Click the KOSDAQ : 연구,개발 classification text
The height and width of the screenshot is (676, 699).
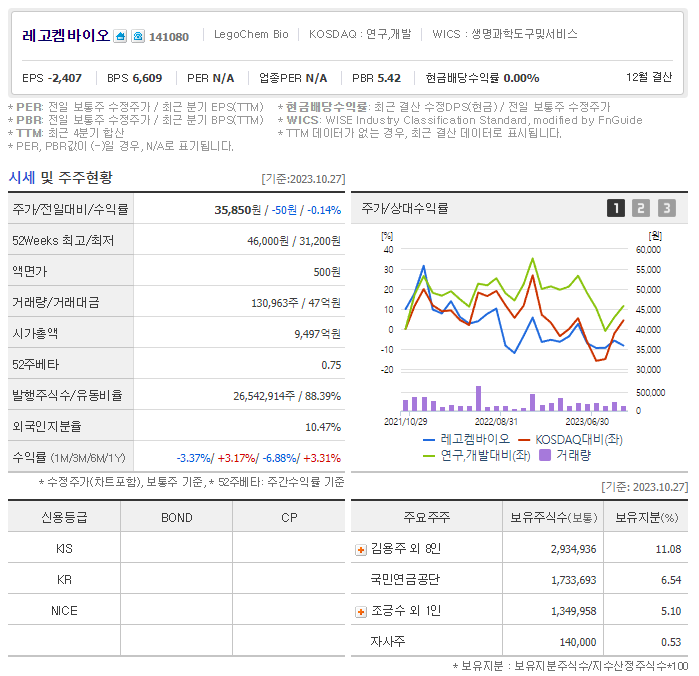[x=360, y=34]
